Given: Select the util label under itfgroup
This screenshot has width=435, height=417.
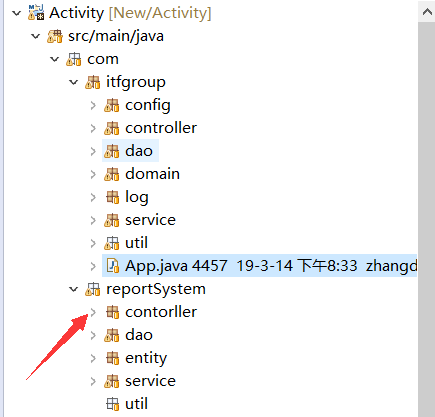Looking at the screenshot, I should 136,243.
